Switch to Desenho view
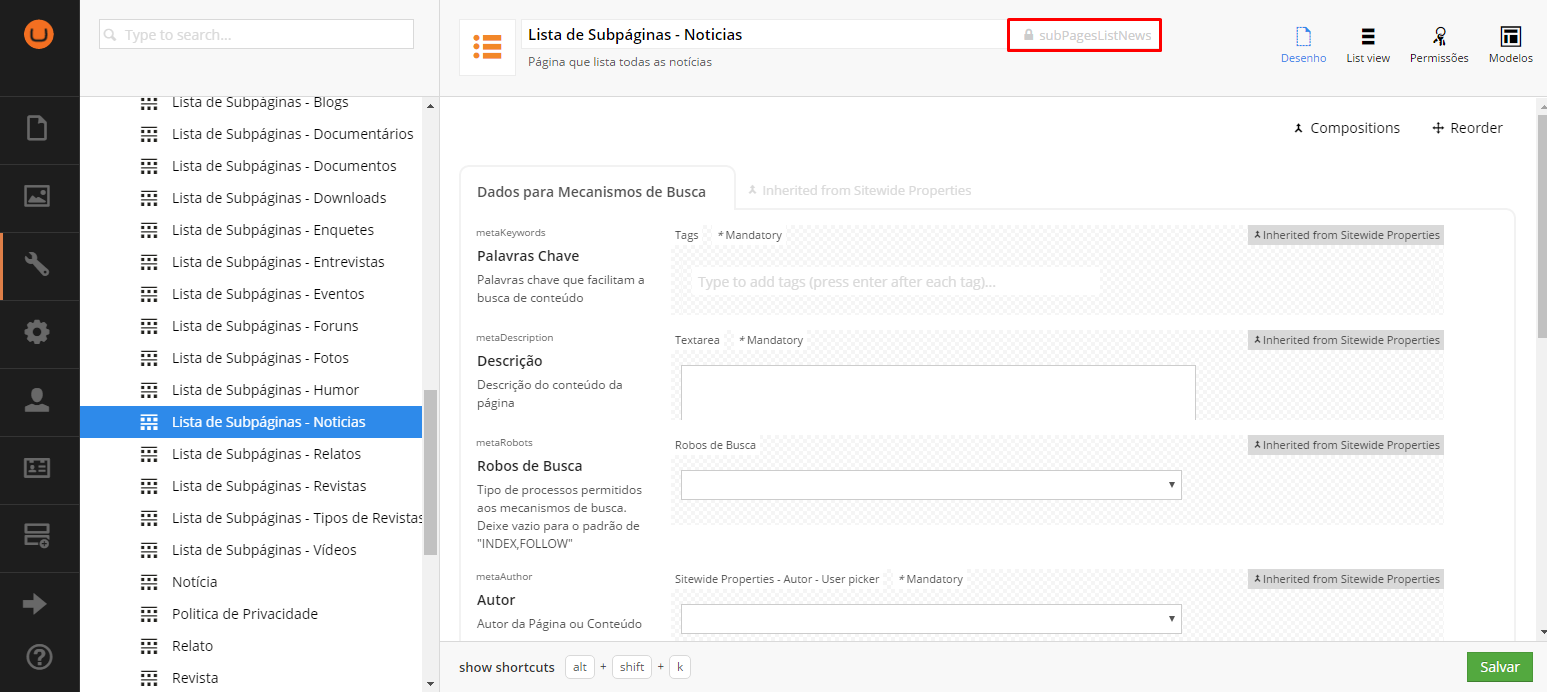 point(1303,45)
